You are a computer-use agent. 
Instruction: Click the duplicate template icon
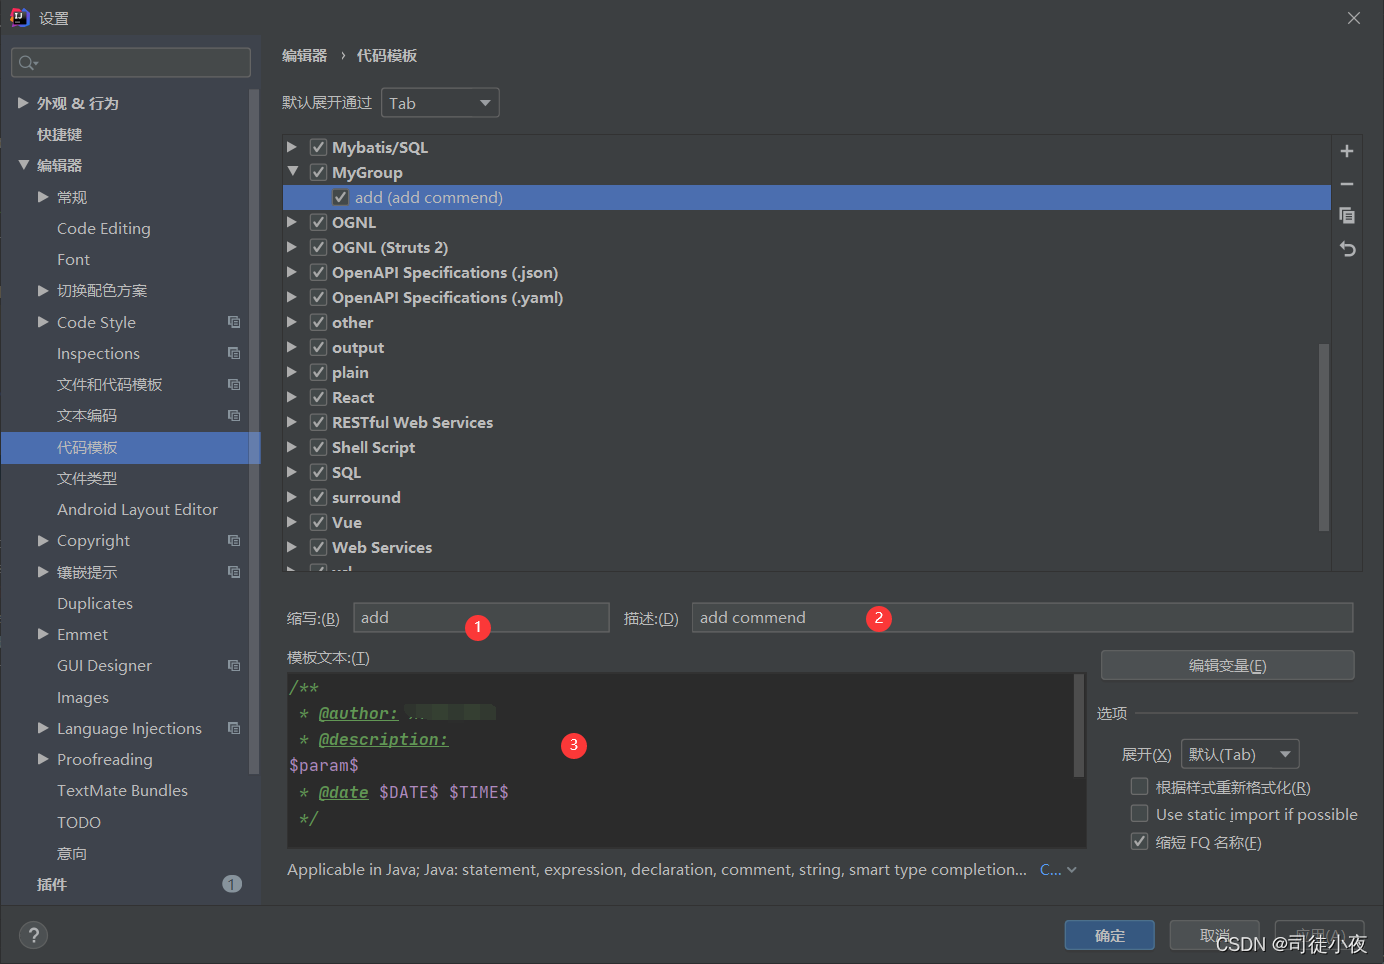(1347, 216)
